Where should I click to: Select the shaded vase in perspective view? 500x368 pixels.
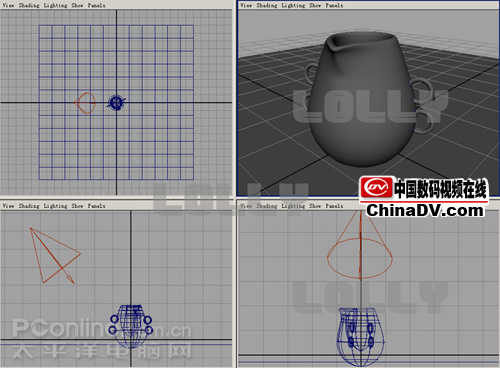point(363,100)
